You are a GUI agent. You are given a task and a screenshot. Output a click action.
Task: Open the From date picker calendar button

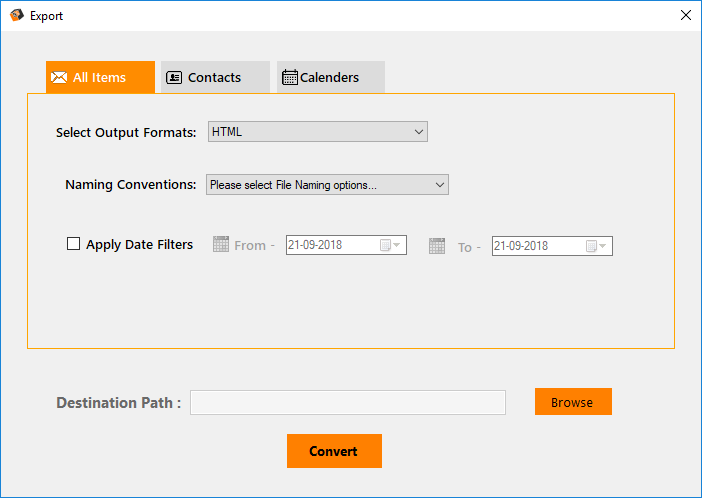click(390, 246)
